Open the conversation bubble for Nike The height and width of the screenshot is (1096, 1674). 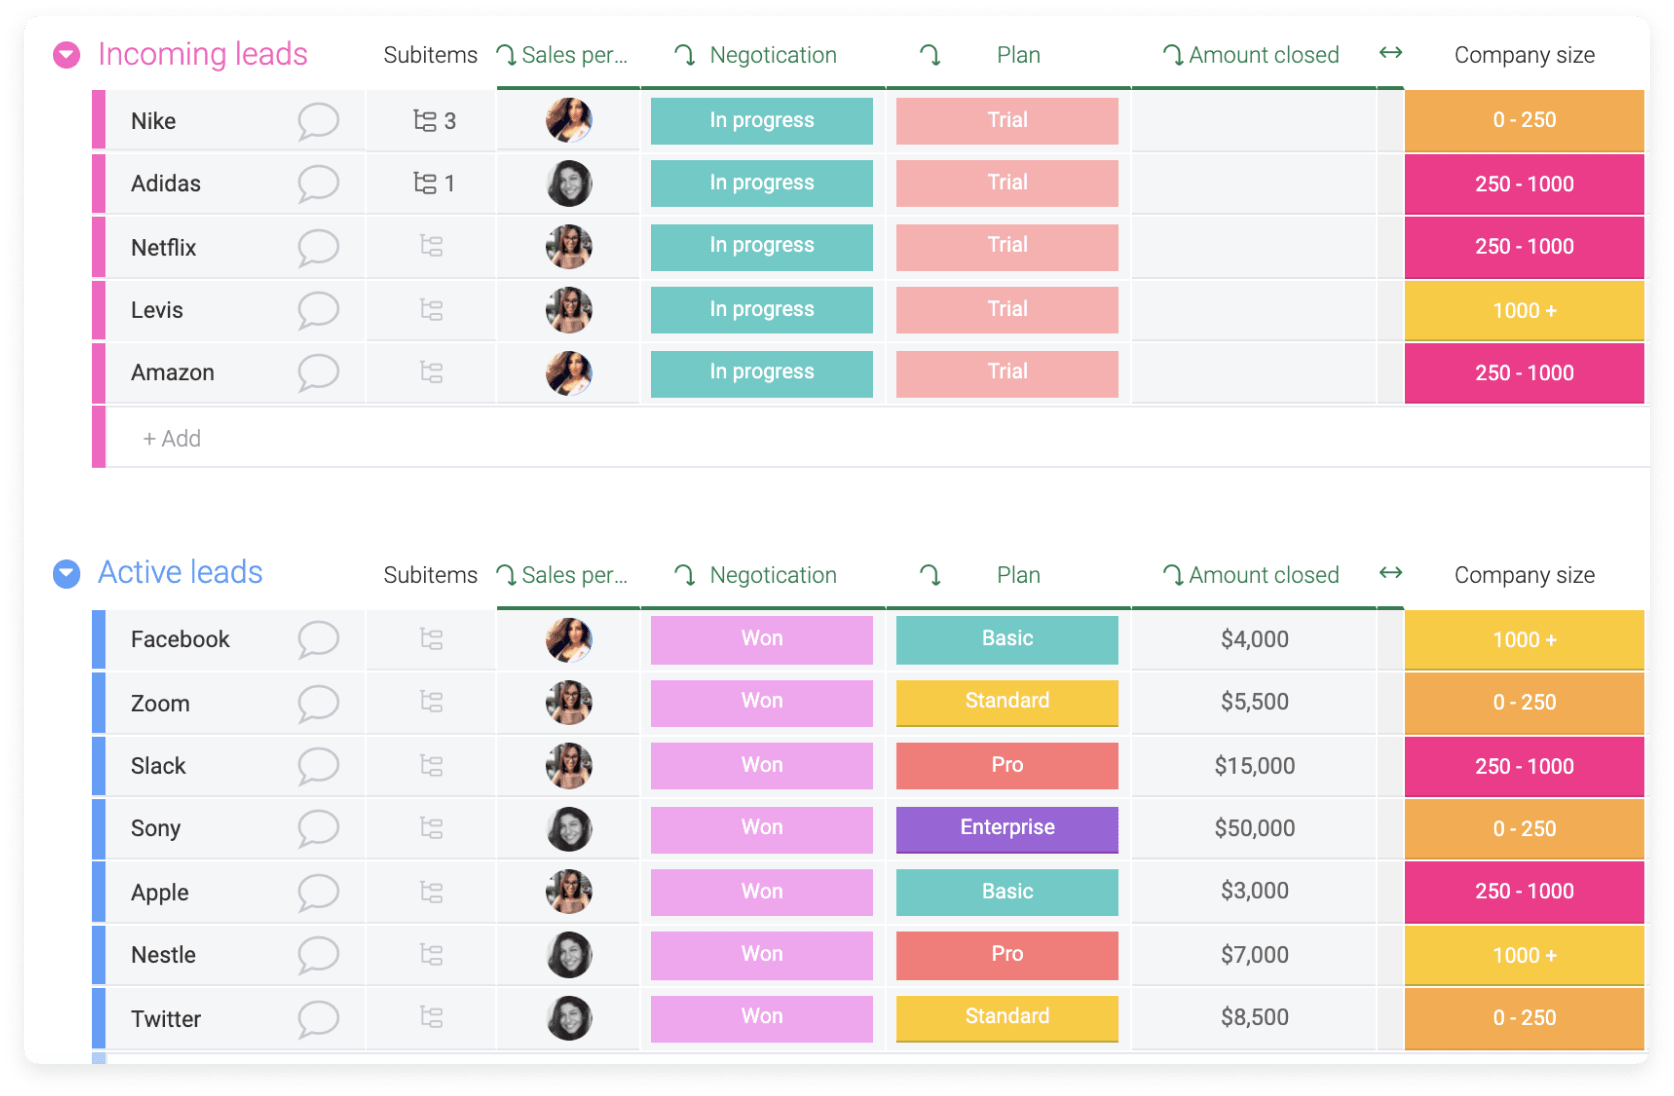318,121
